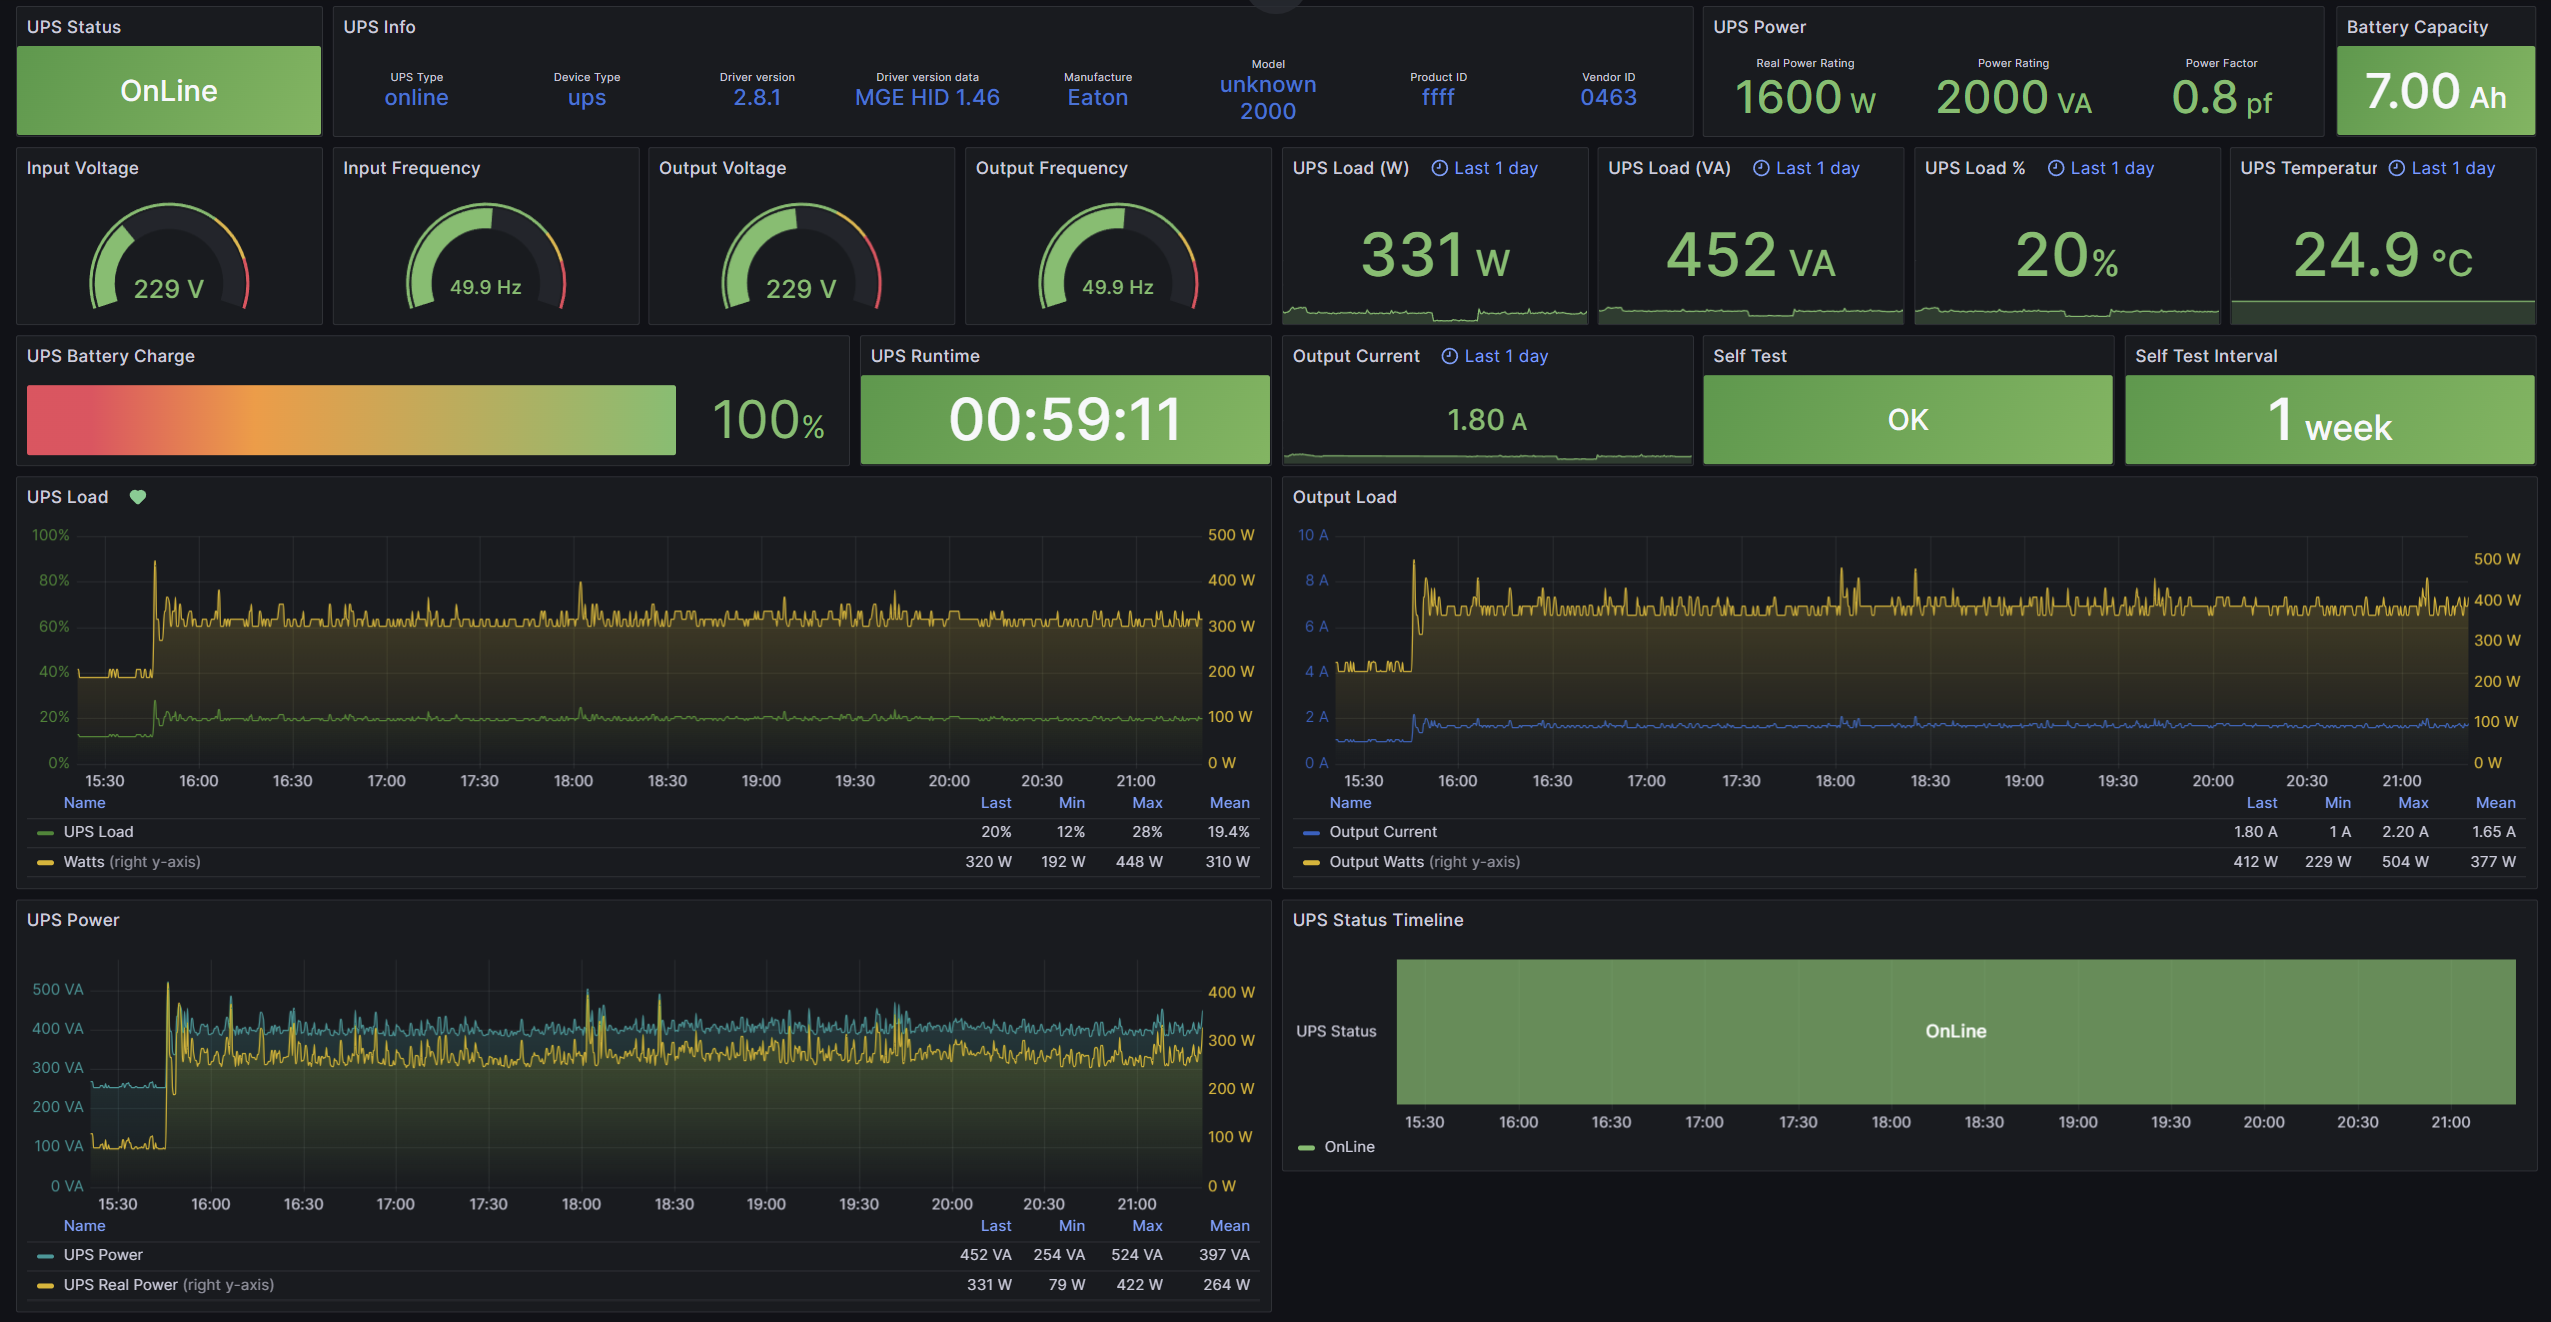Sort UPS Power legend by Mean column
The image size is (2551, 1322).
(1229, 1226)
